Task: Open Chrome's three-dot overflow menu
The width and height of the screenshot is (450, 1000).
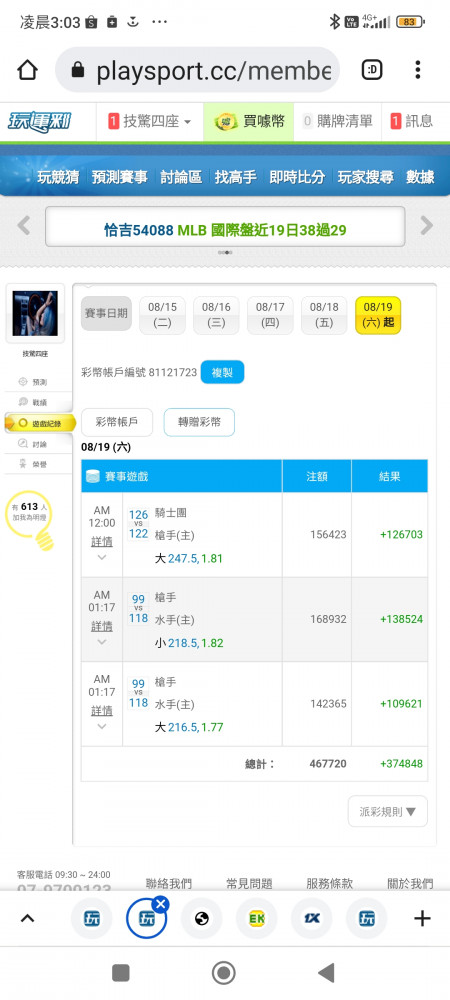Action: (417, 70)
